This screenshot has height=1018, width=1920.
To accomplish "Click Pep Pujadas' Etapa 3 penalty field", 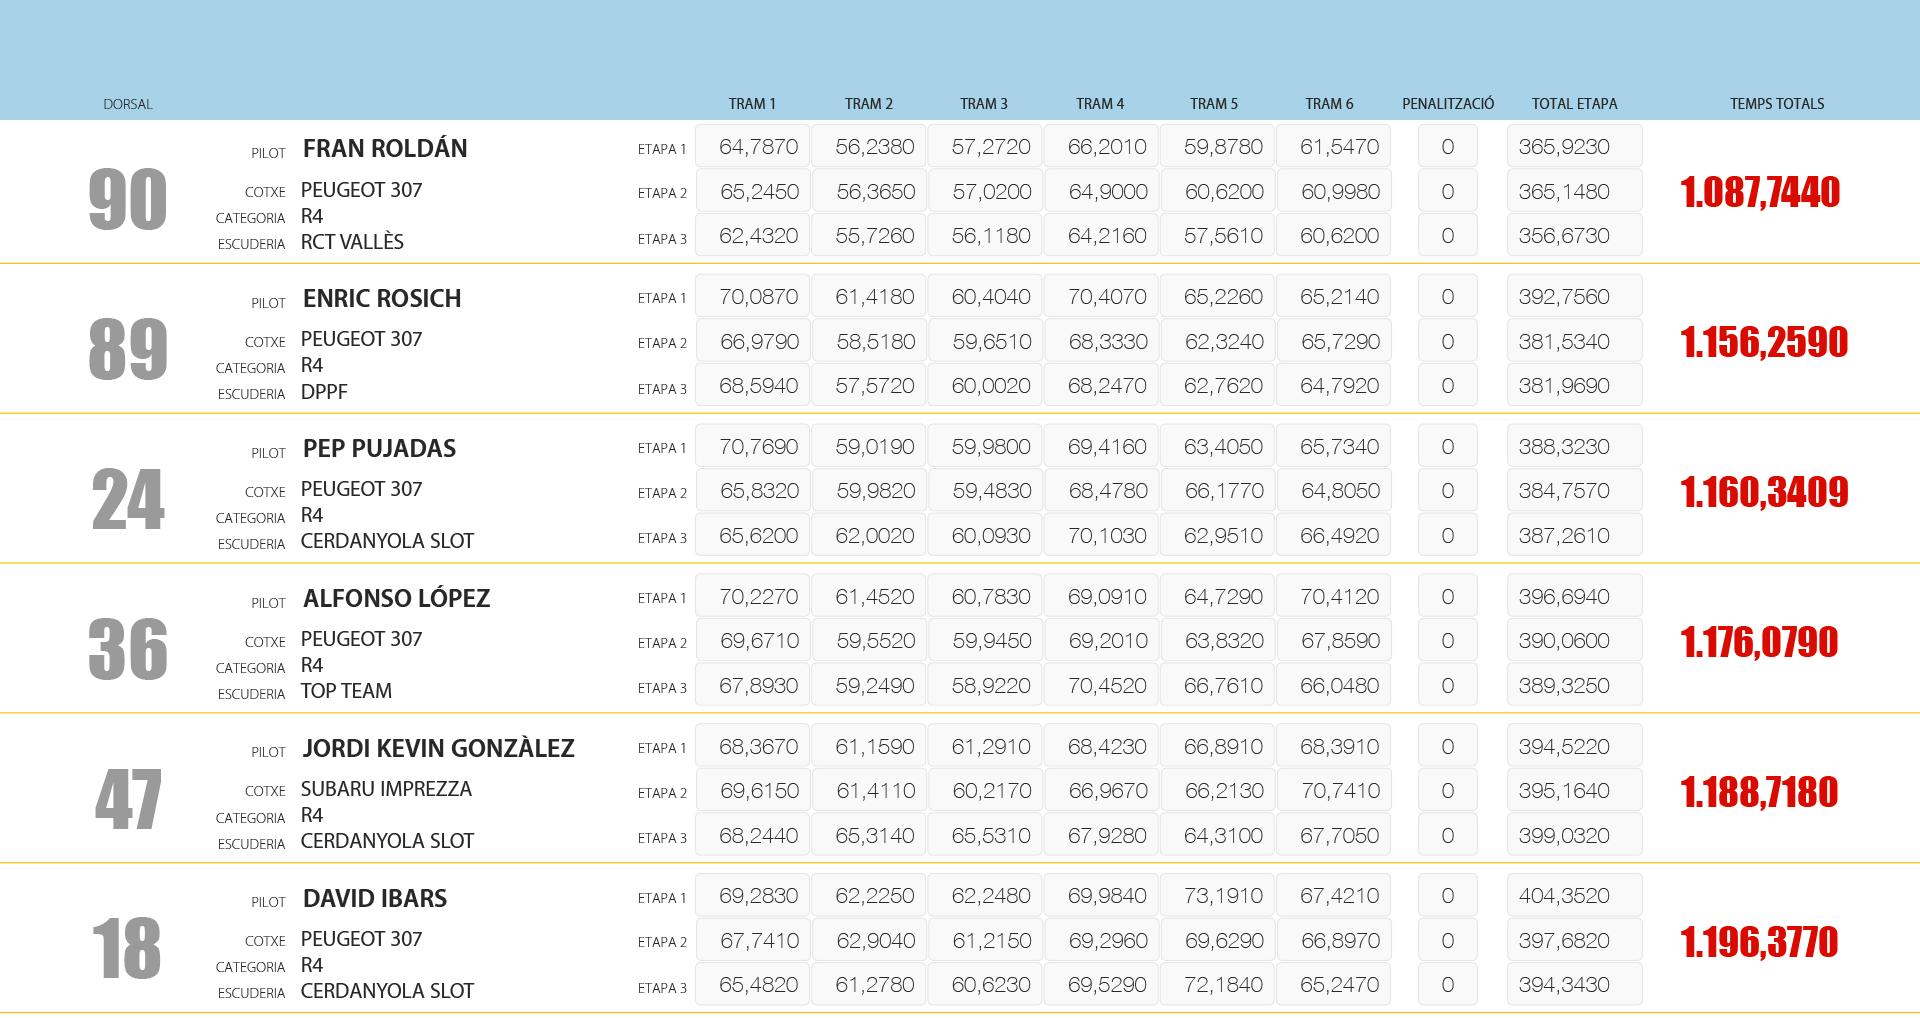I will click(1447, 536).
